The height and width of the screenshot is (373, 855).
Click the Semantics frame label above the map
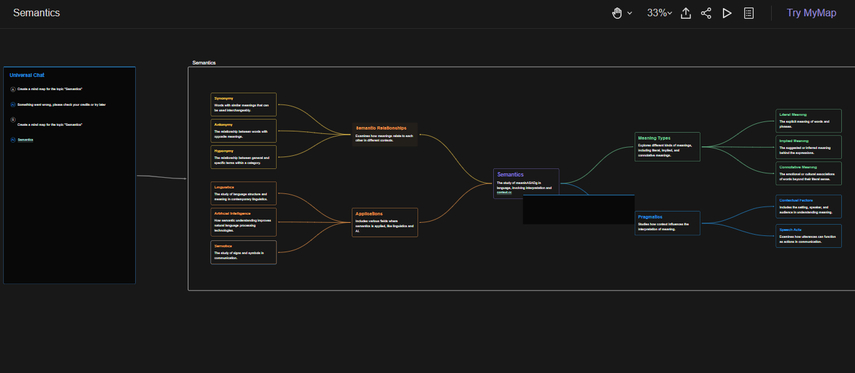pos(204,63)
